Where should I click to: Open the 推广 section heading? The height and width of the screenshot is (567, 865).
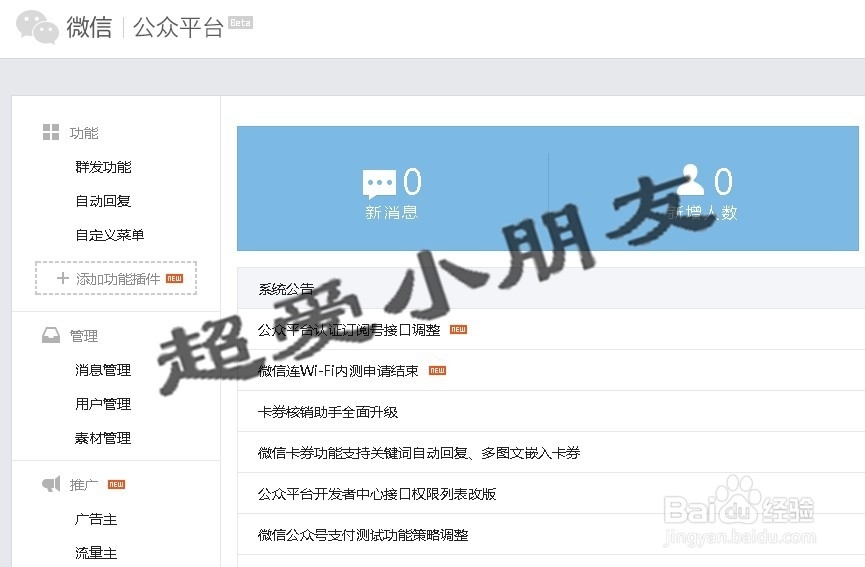click(84, 485)
